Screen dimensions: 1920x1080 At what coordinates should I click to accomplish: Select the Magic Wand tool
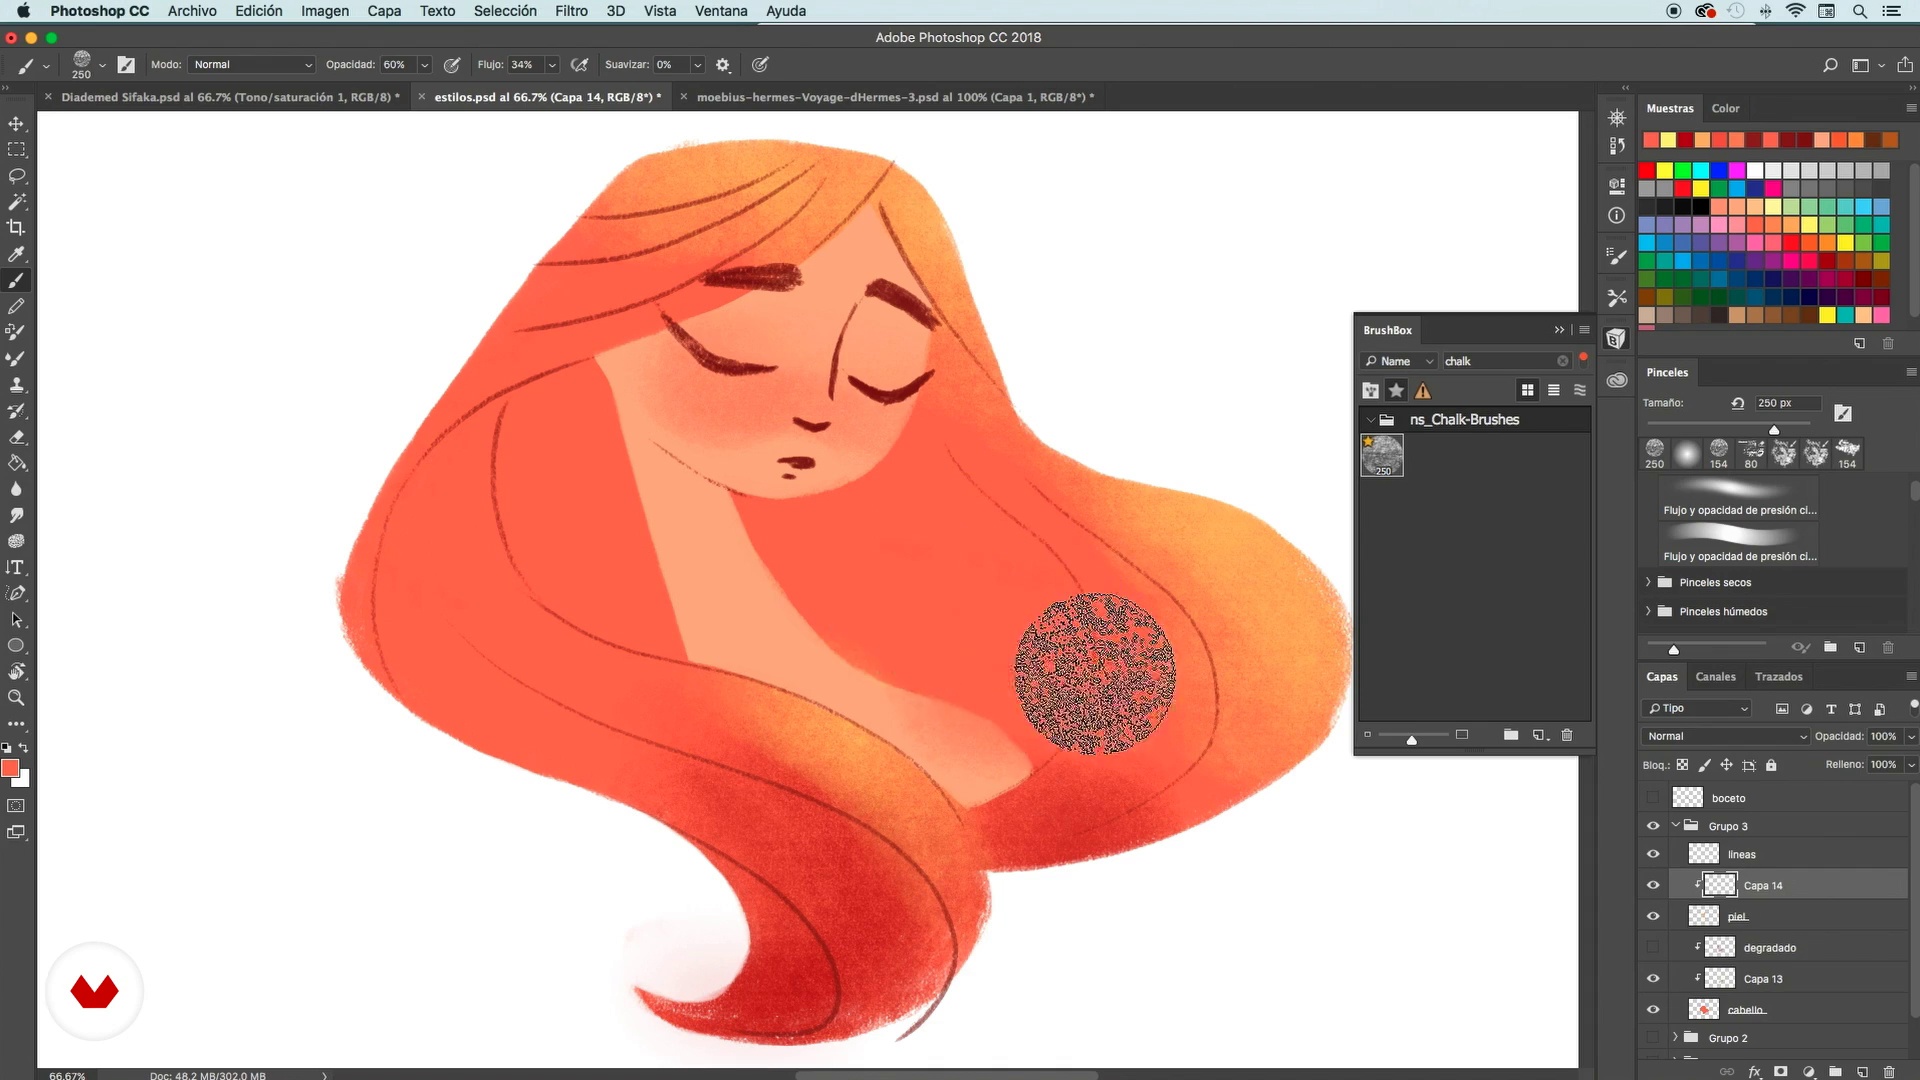16,202
